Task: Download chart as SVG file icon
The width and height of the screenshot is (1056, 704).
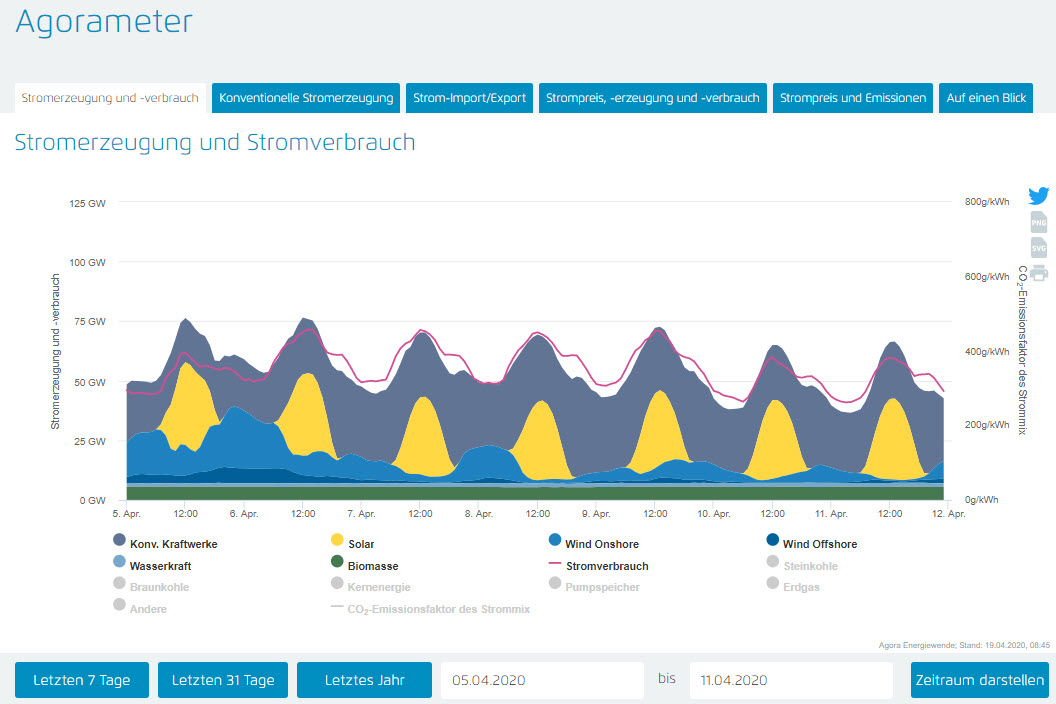Action: [x=1039, y=247]
